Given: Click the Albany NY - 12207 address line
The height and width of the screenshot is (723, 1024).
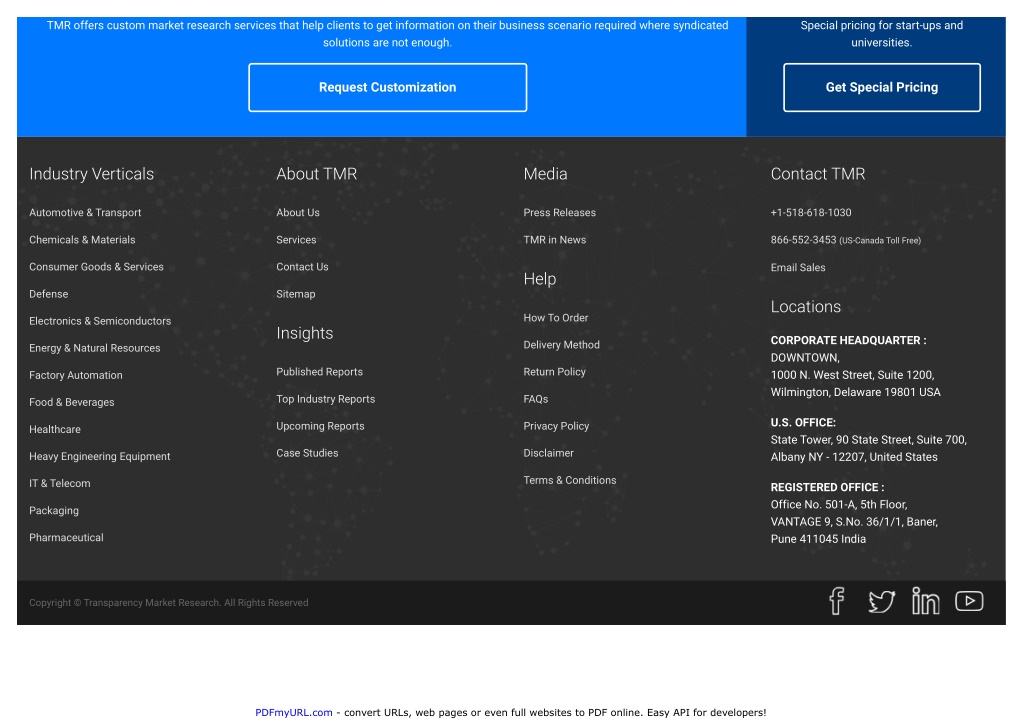Looking at the screenshot, I should 854,457.
